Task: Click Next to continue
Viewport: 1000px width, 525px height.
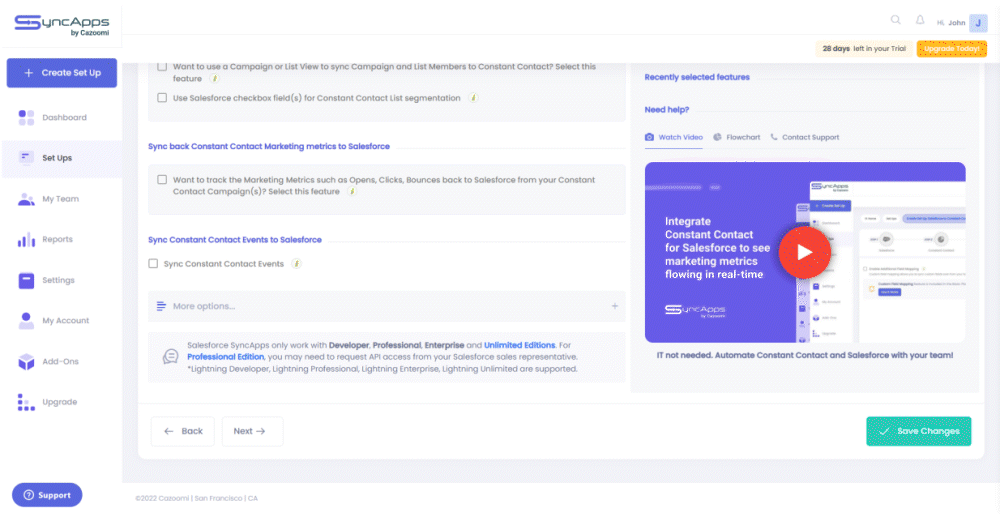Action: [x=252, y=431]
